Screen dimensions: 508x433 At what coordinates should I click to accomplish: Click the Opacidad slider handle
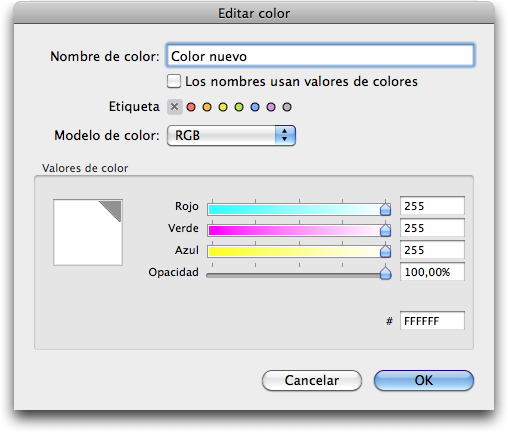(385, 273)
